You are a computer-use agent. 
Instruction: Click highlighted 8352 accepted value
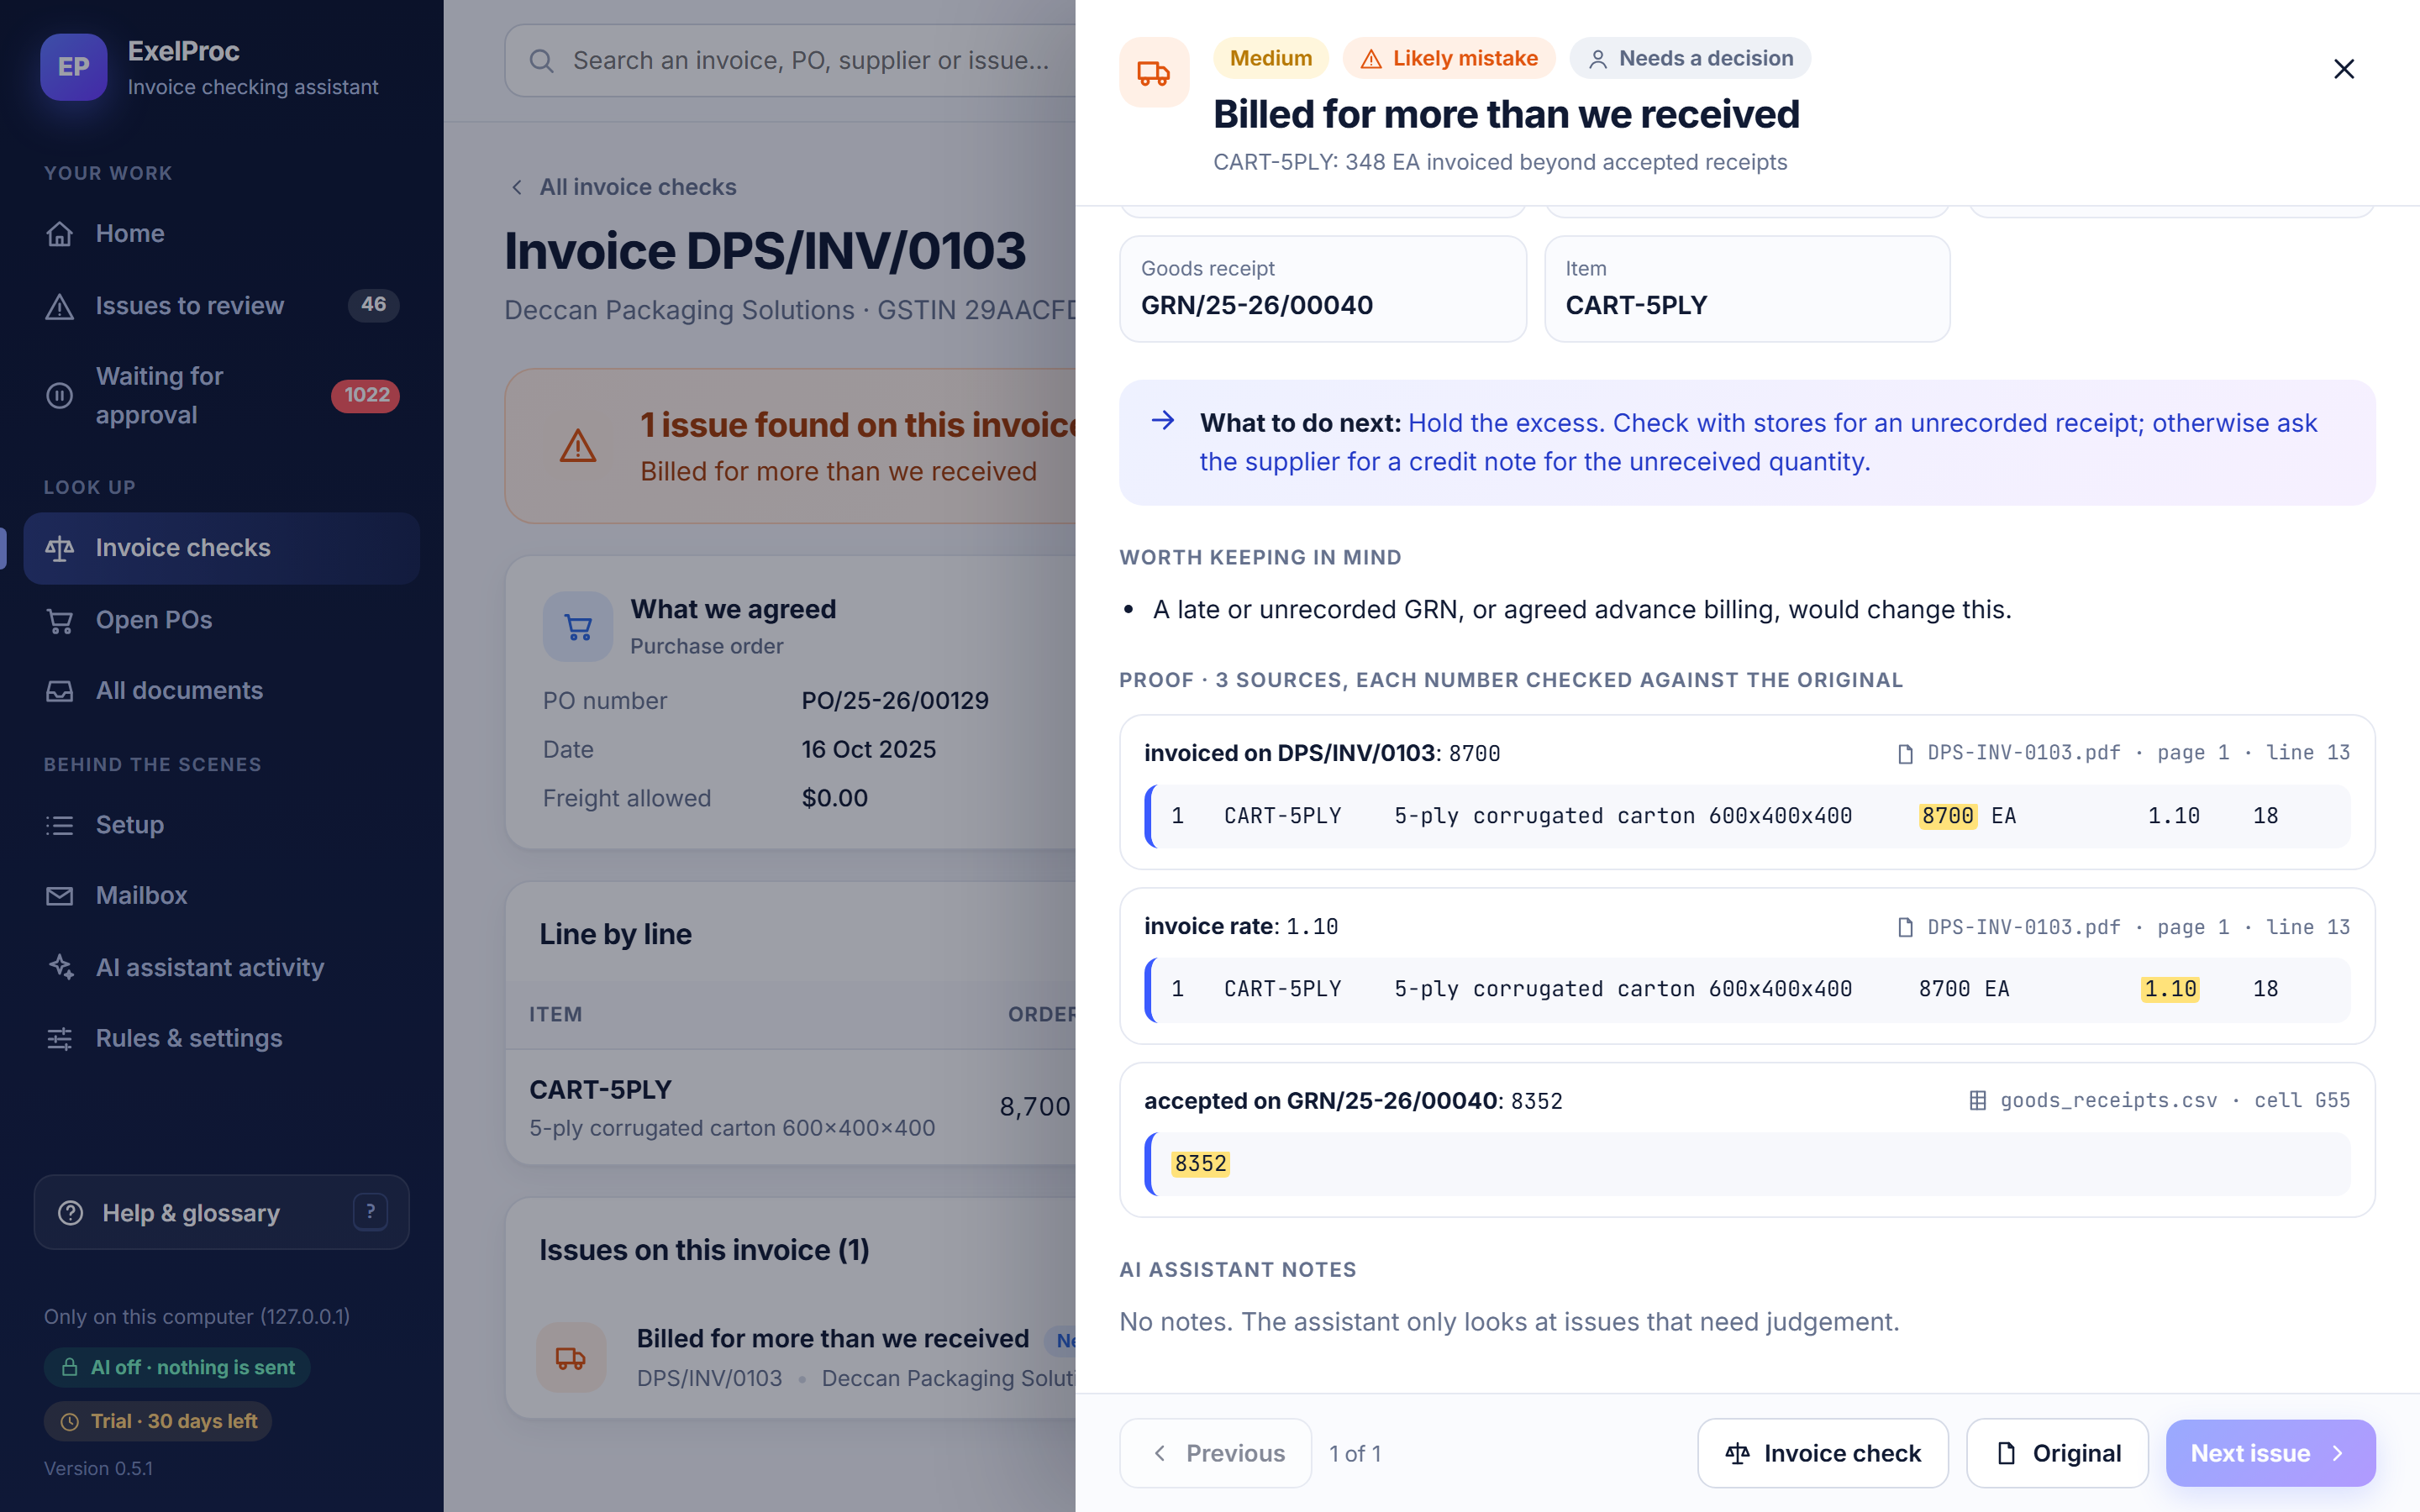1200,1164
